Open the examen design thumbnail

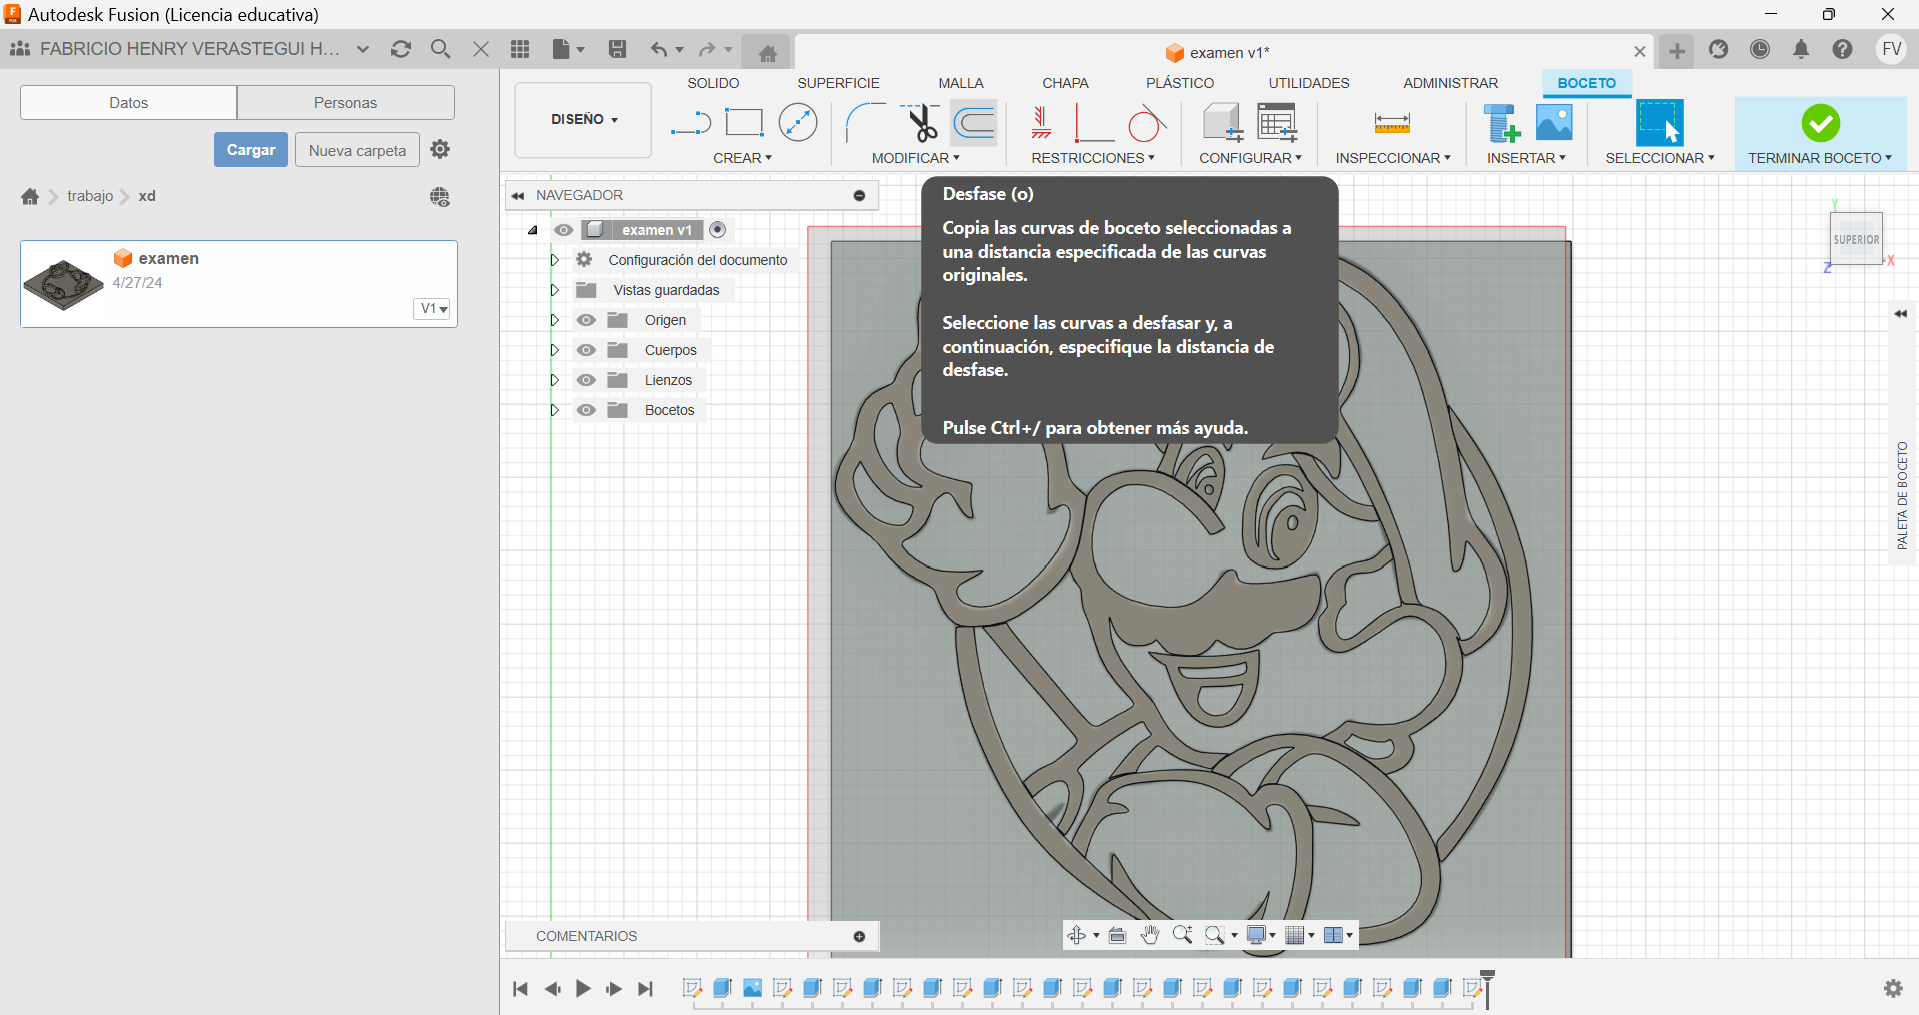[63, 284]
